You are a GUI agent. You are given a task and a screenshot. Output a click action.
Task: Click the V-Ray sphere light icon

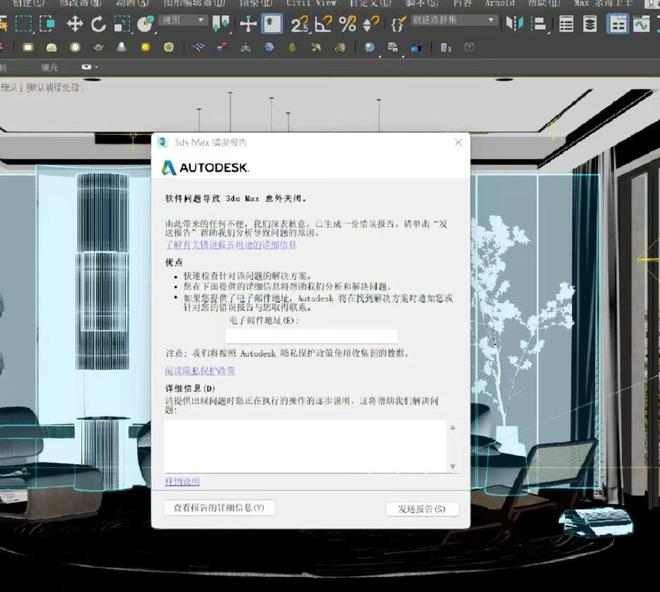(75, 47)
